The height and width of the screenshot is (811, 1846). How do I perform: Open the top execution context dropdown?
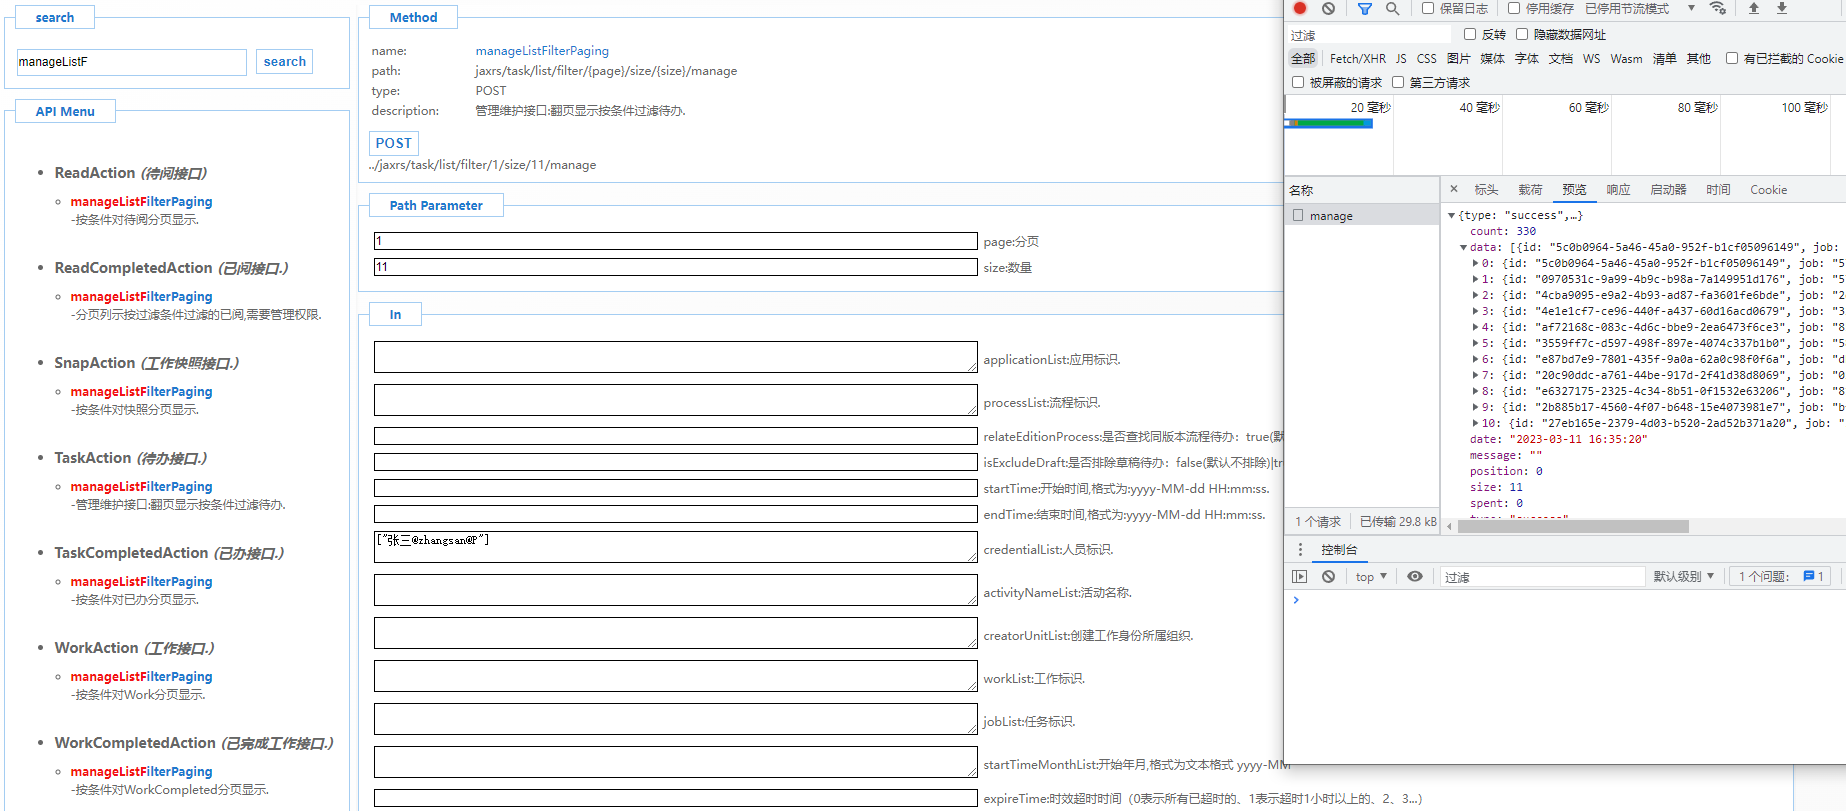1371,577
